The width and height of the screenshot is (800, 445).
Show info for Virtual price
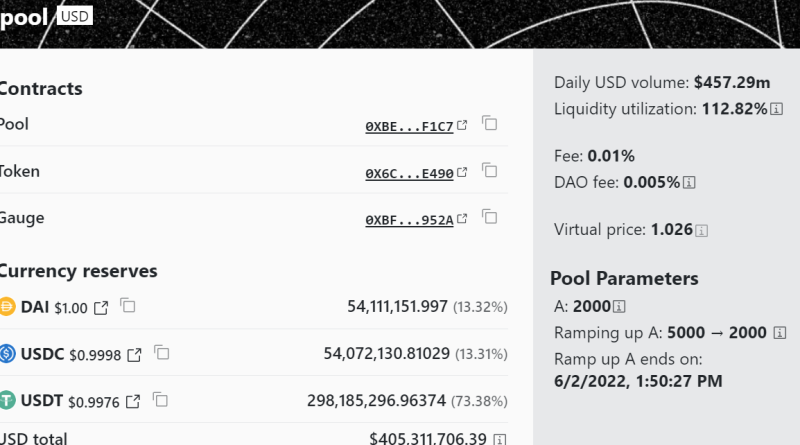point(702,231)
